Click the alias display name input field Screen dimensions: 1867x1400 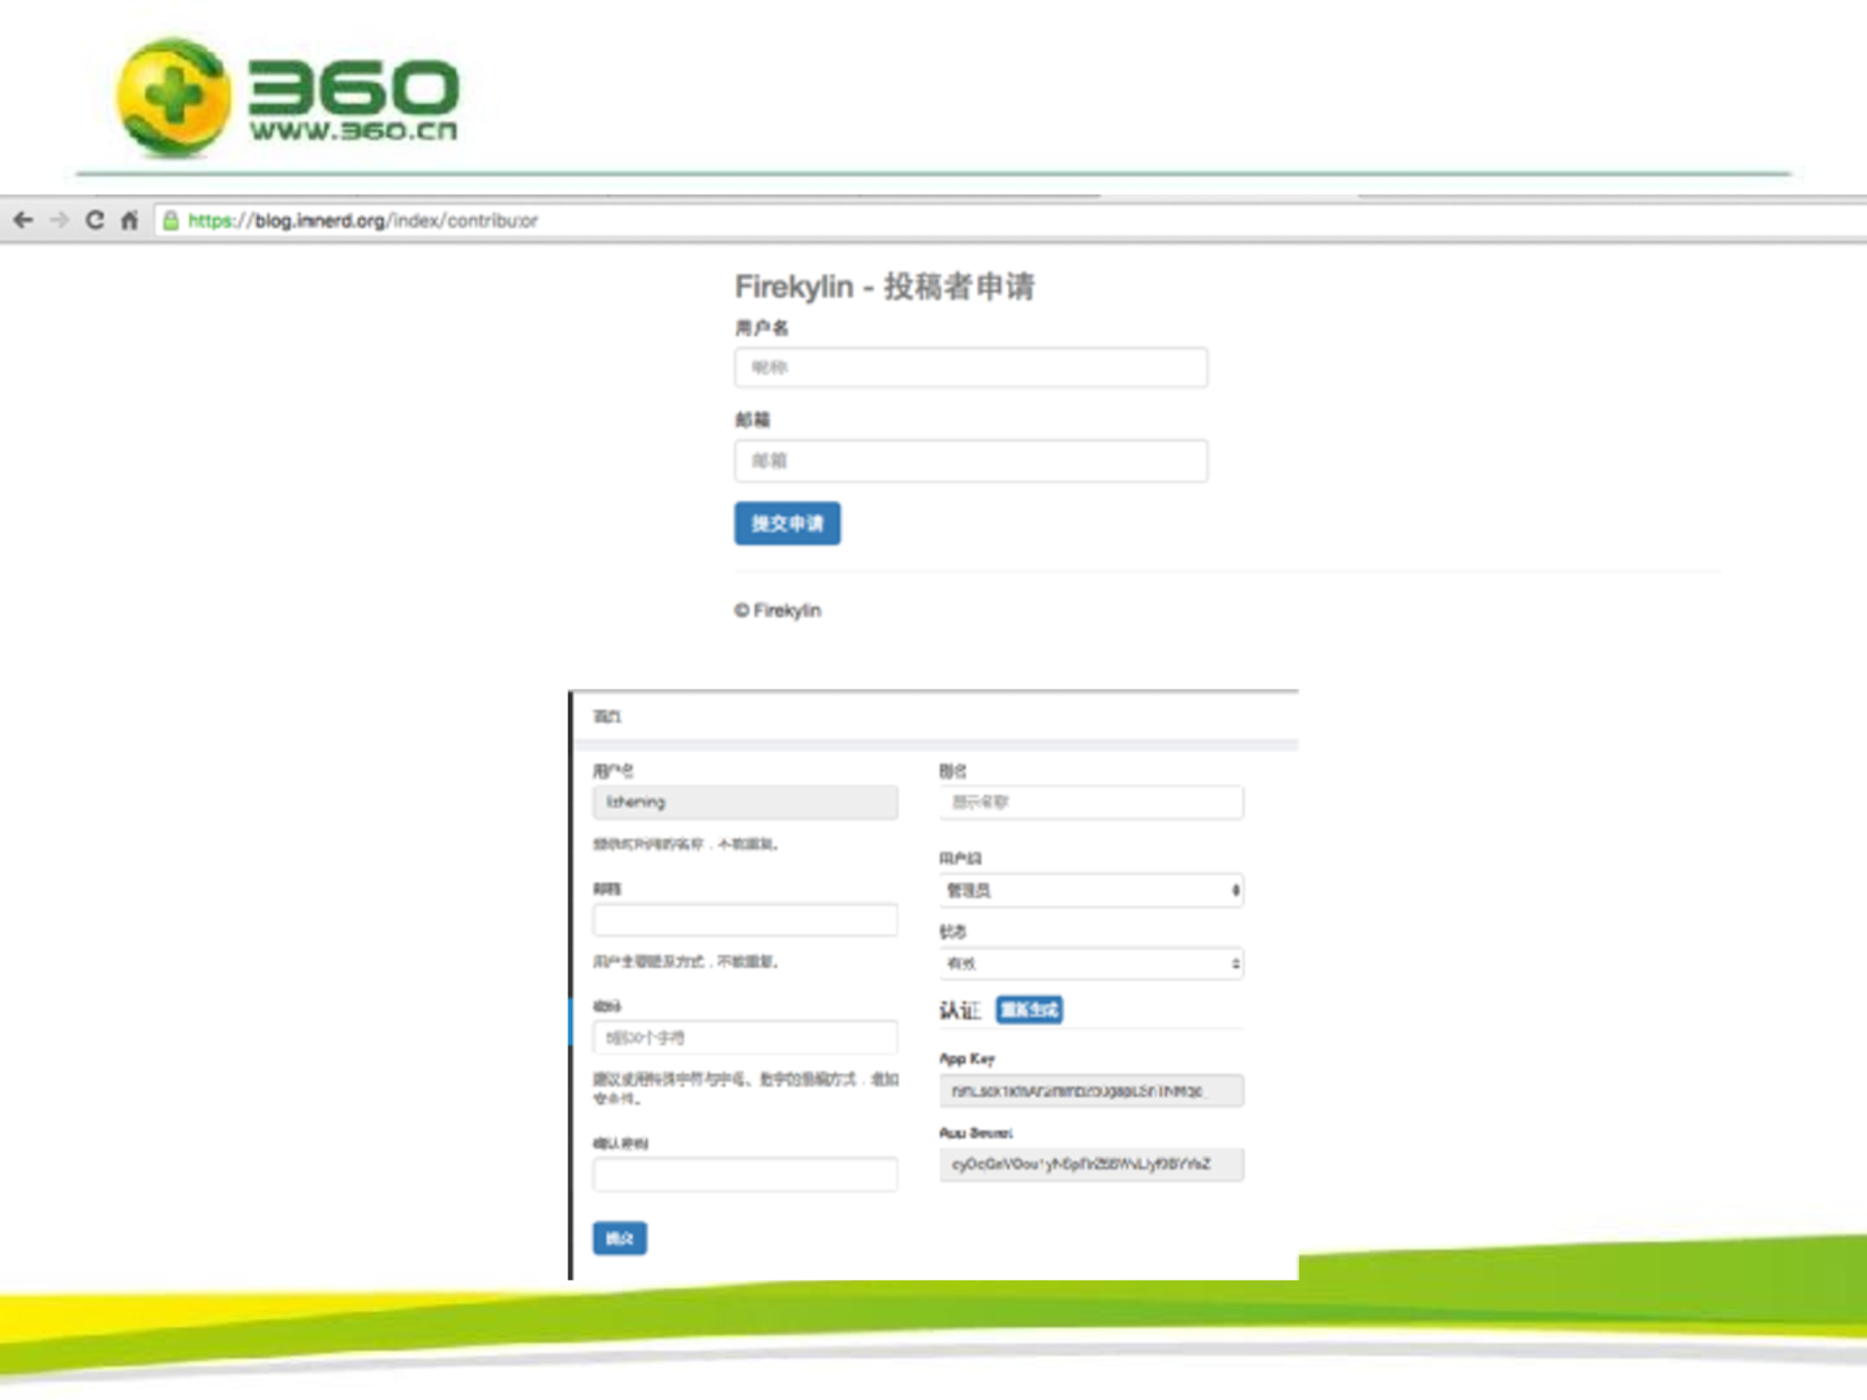pos(1090,803)
